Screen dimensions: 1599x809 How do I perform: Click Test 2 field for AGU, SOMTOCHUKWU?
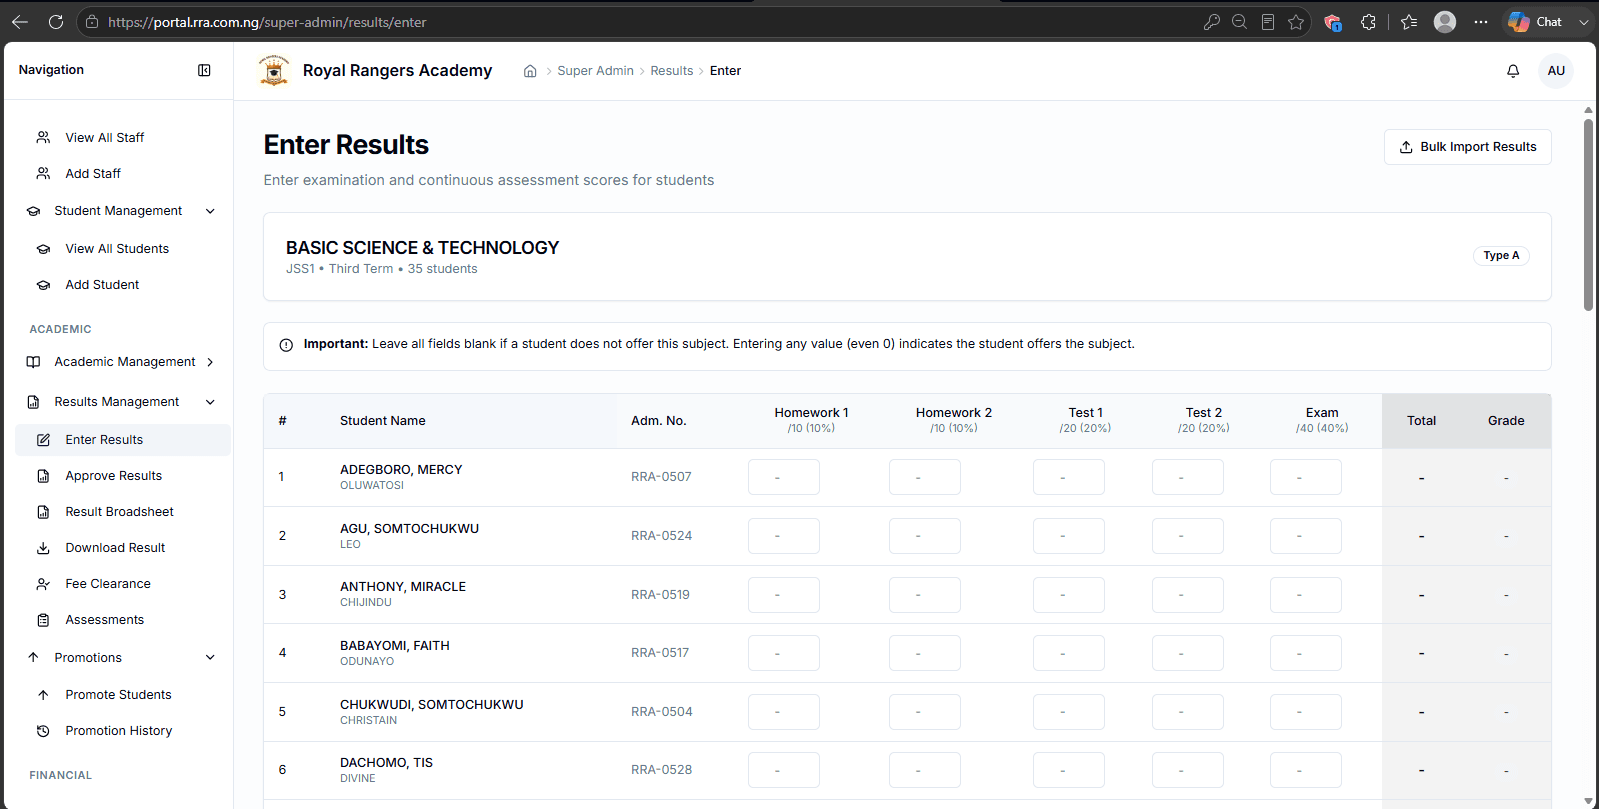point(1187,536)
